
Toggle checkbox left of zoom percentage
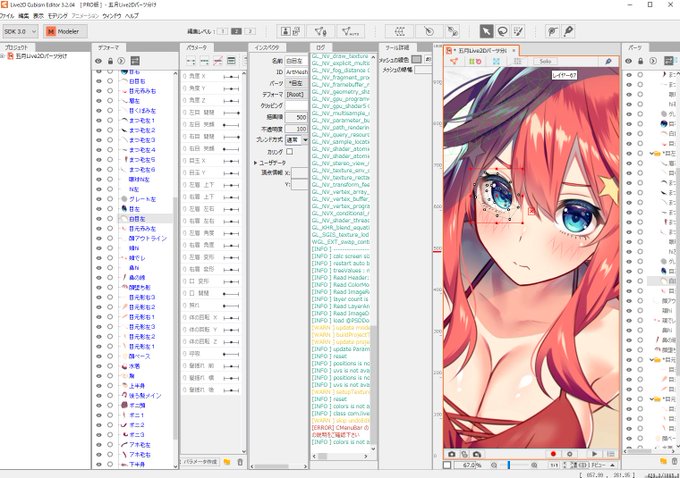[x=447, y=465]
